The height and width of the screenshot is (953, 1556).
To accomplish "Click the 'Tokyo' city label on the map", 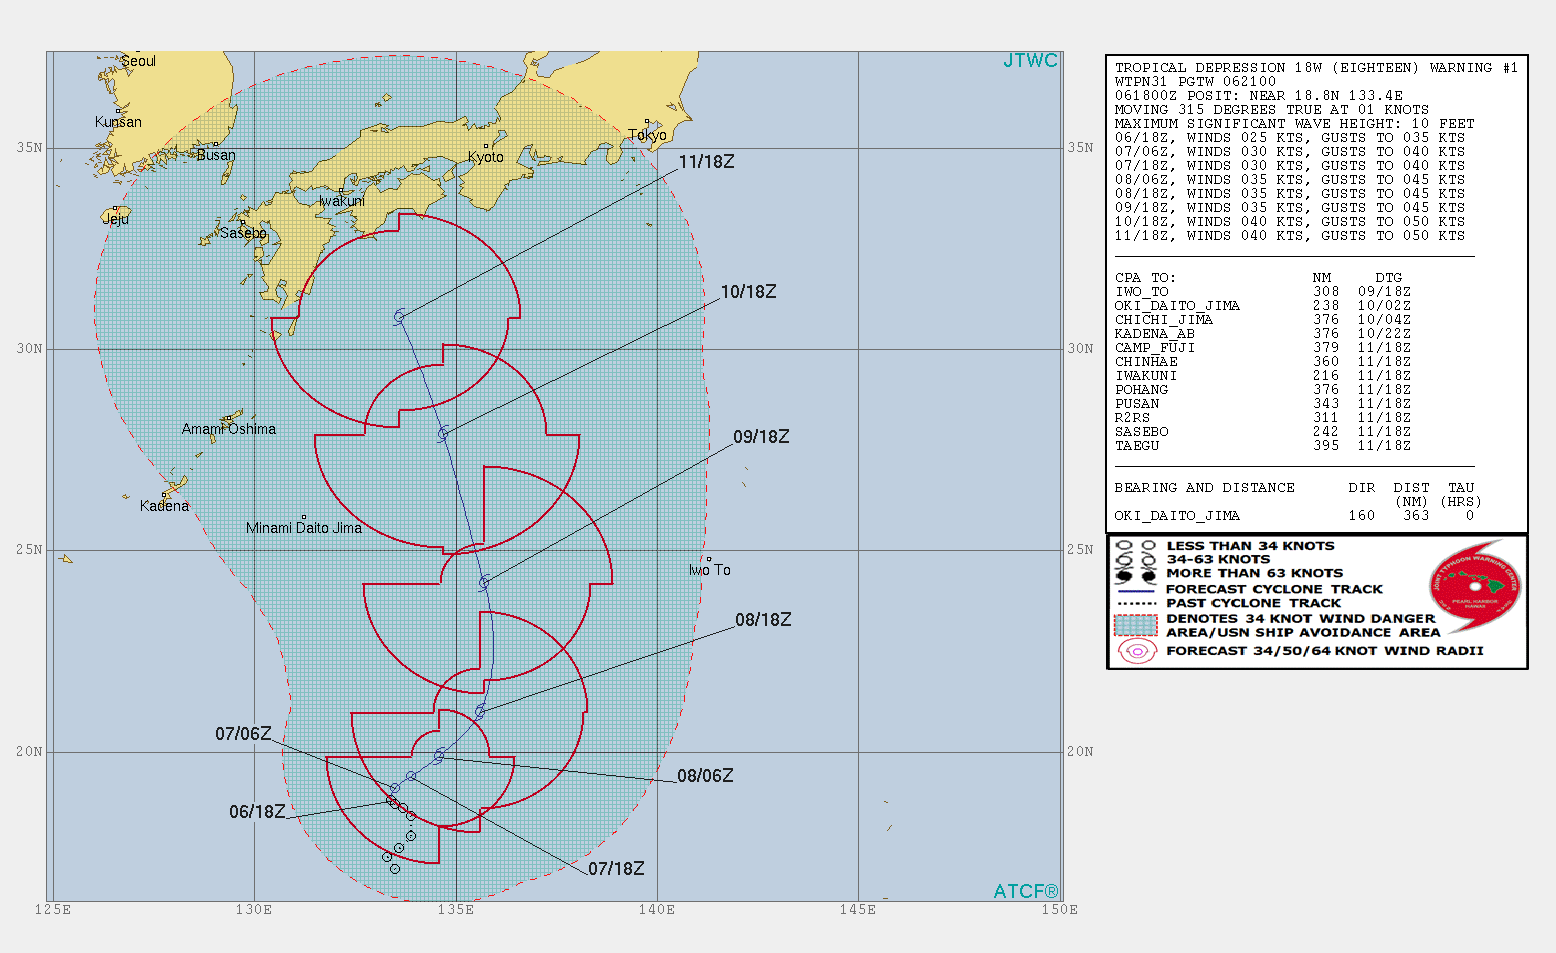I will click(647, 135).
